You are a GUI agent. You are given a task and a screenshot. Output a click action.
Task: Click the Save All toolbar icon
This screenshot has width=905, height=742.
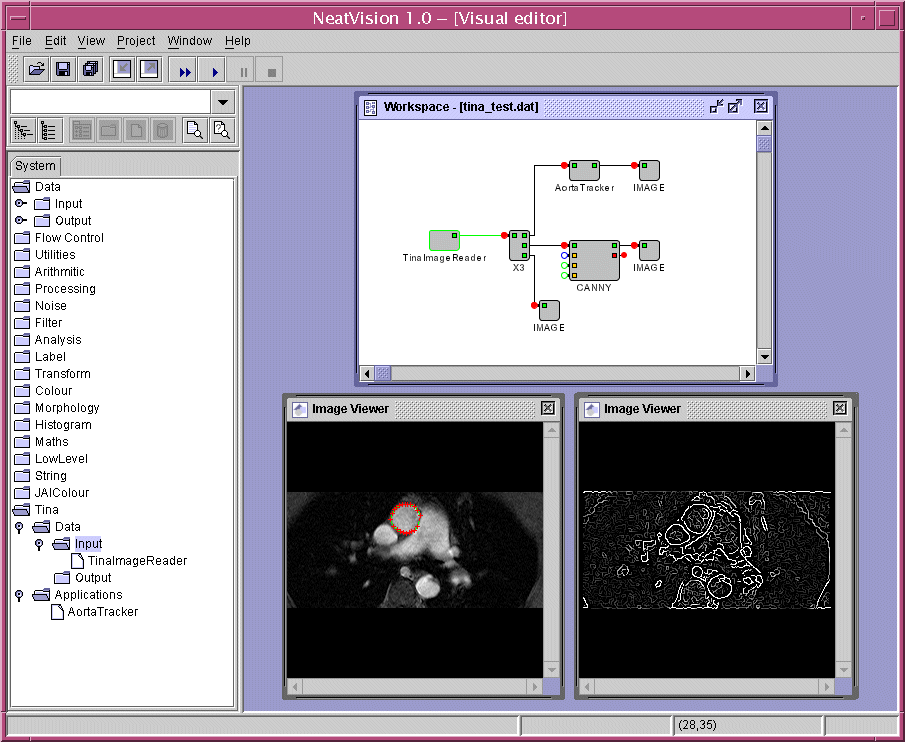coord(90,69)
